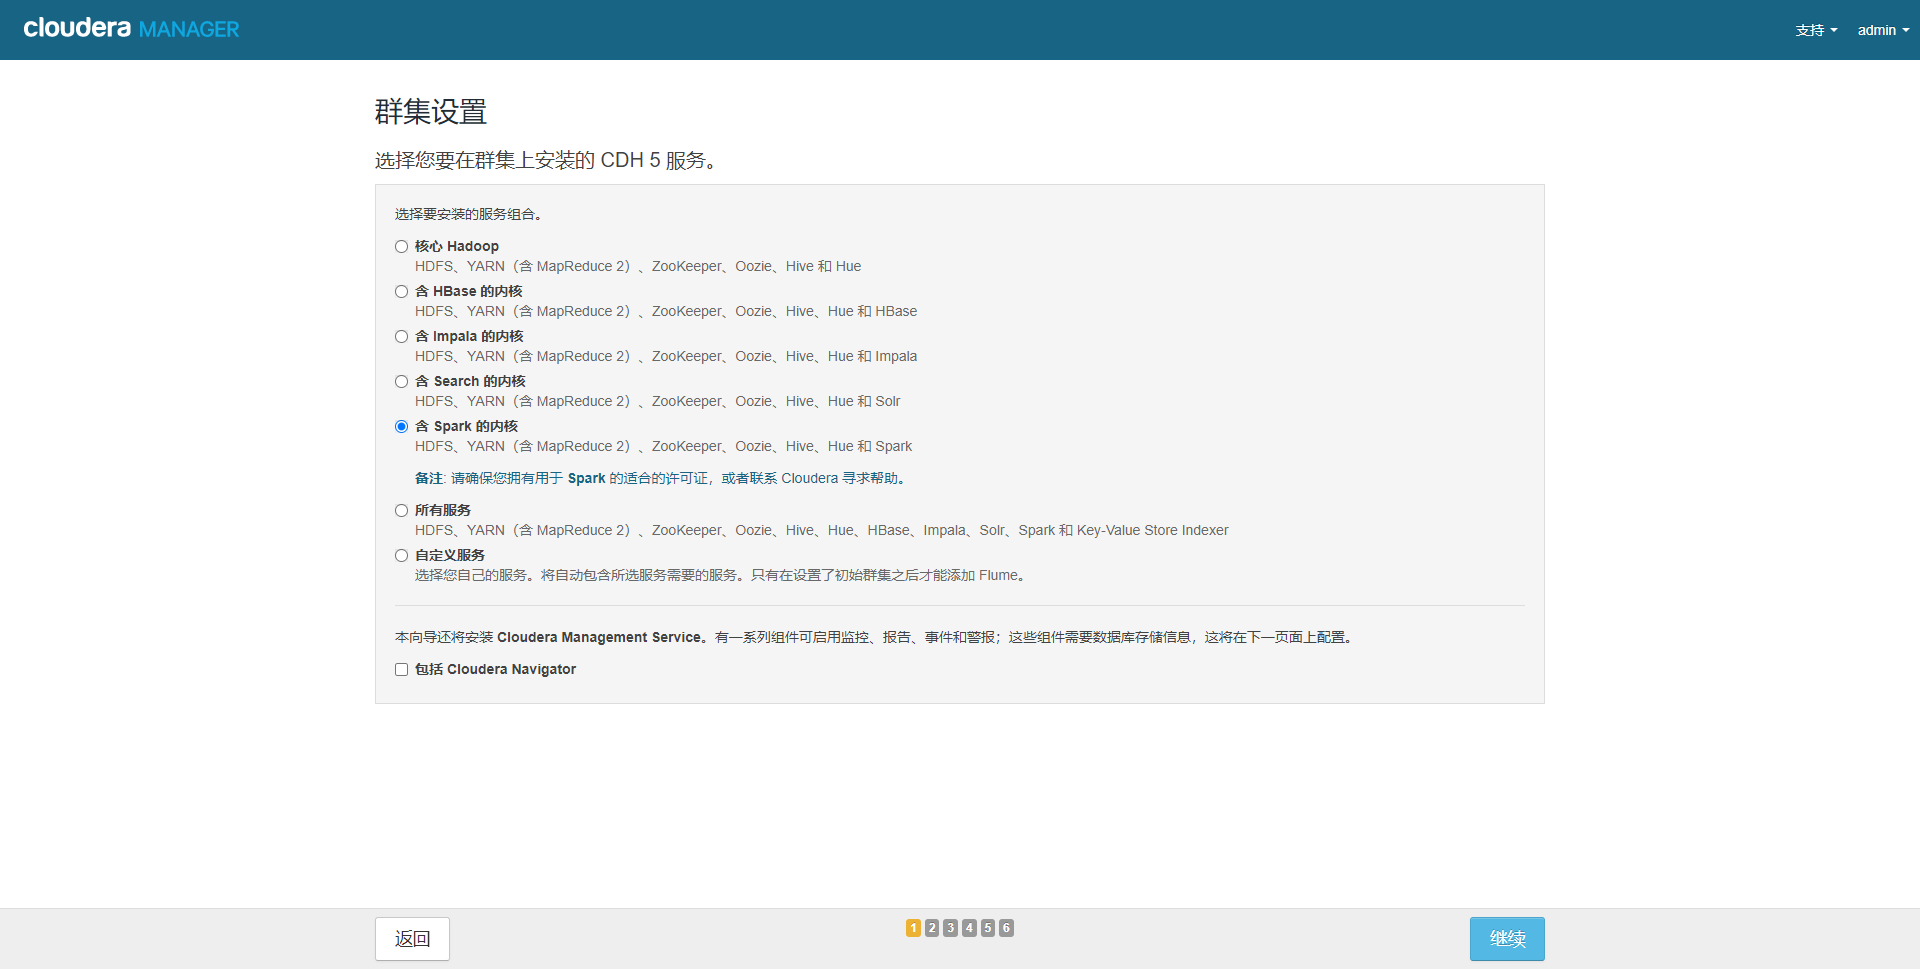Click the description ending in 'Hue 和 HBase'
The width and height of the screenshot is (1920, 969).
point(666,311)
